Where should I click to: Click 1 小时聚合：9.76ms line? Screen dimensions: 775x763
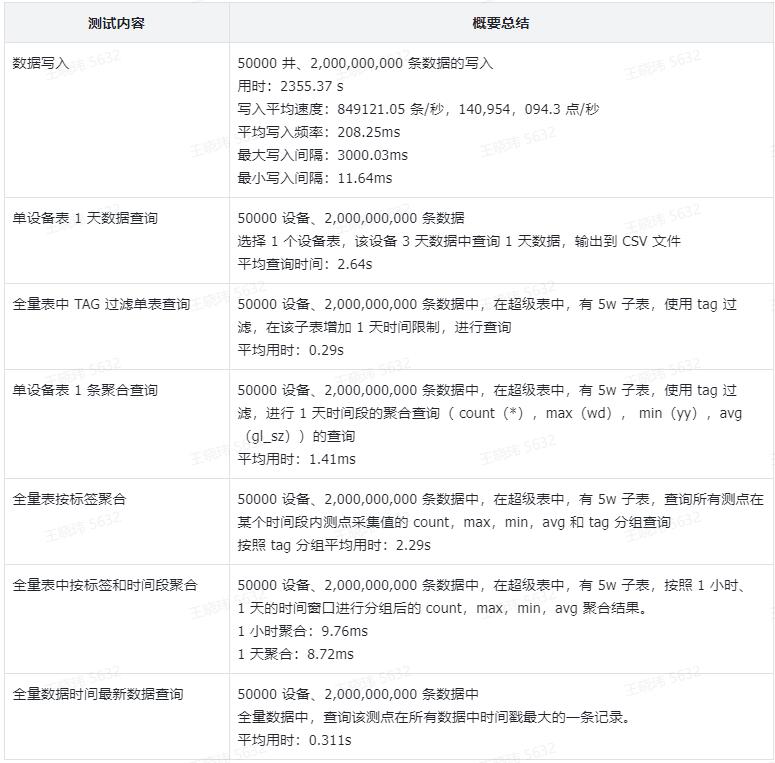click(303, 631)
